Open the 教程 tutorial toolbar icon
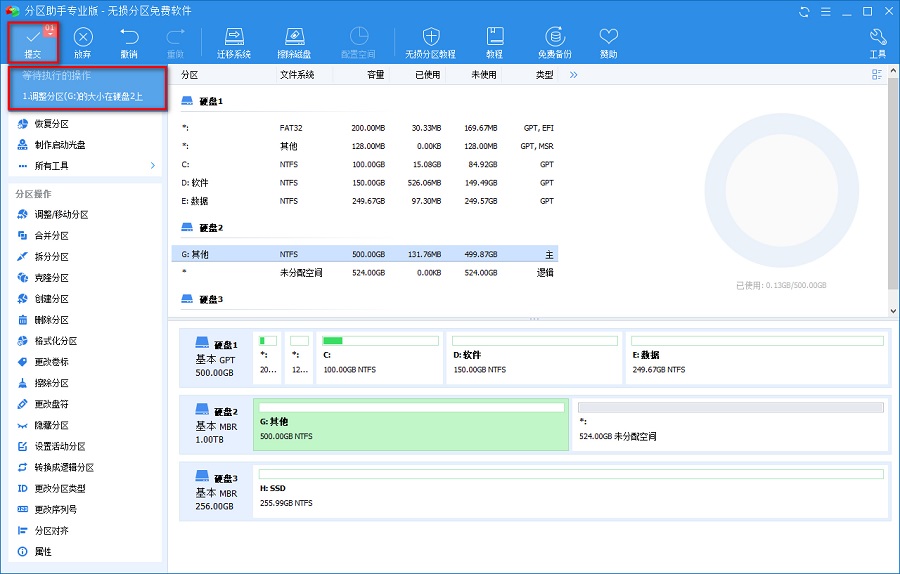Image resolution: width=900 pixels, height=574 pixels. [494, 41]
